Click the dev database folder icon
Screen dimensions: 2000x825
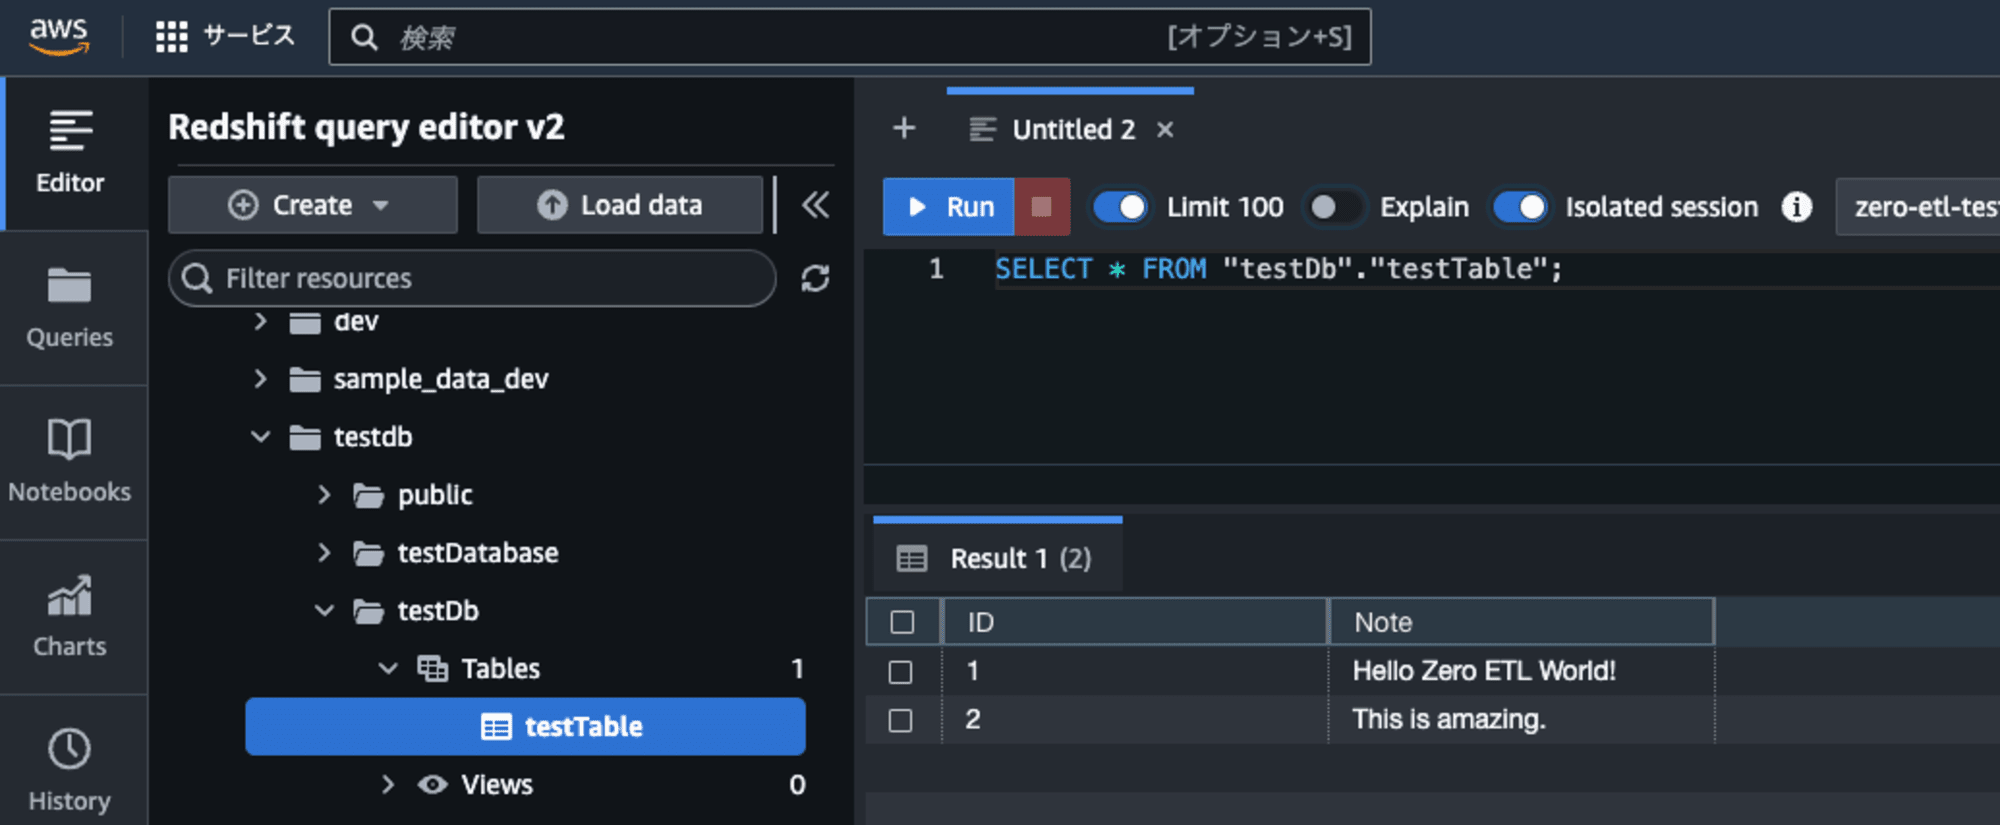click(304, 321)
